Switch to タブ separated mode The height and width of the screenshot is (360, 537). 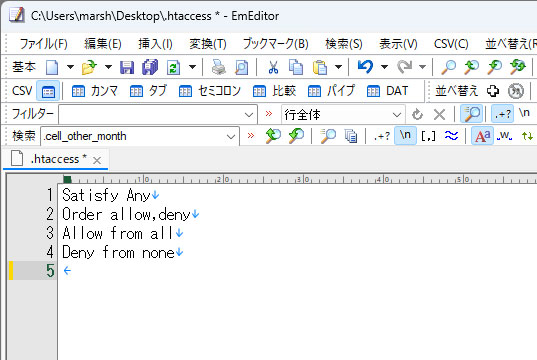[148, 91]
